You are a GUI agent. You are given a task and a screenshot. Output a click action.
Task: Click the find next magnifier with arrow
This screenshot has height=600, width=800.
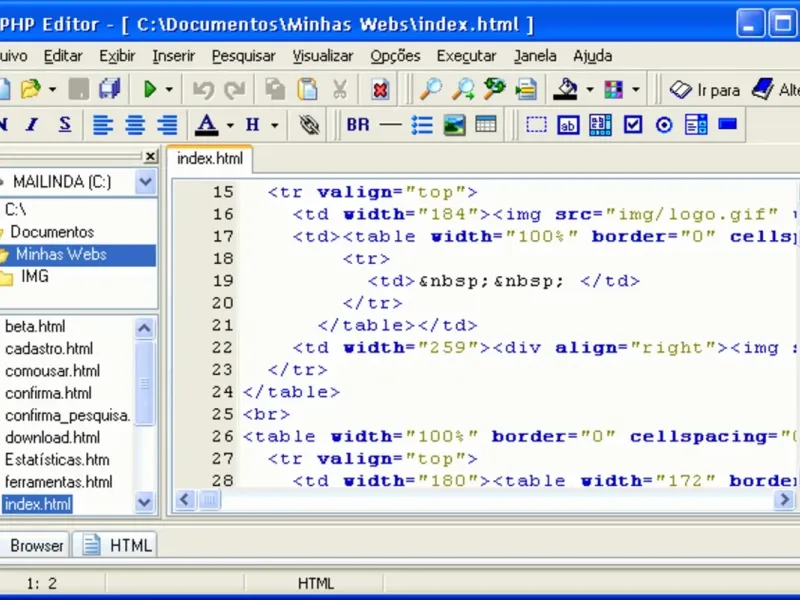(x=463, y=89)
